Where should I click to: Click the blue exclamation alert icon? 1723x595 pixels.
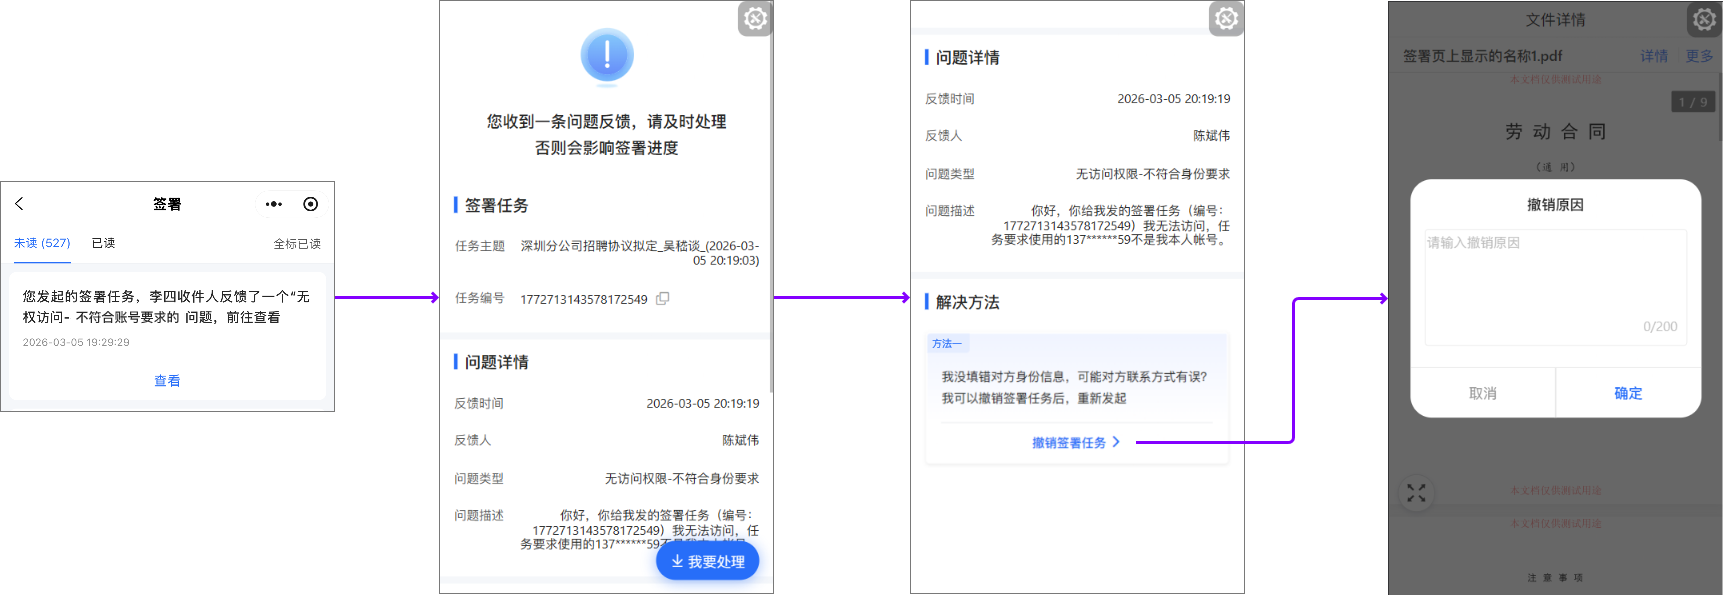coord(607,56)
